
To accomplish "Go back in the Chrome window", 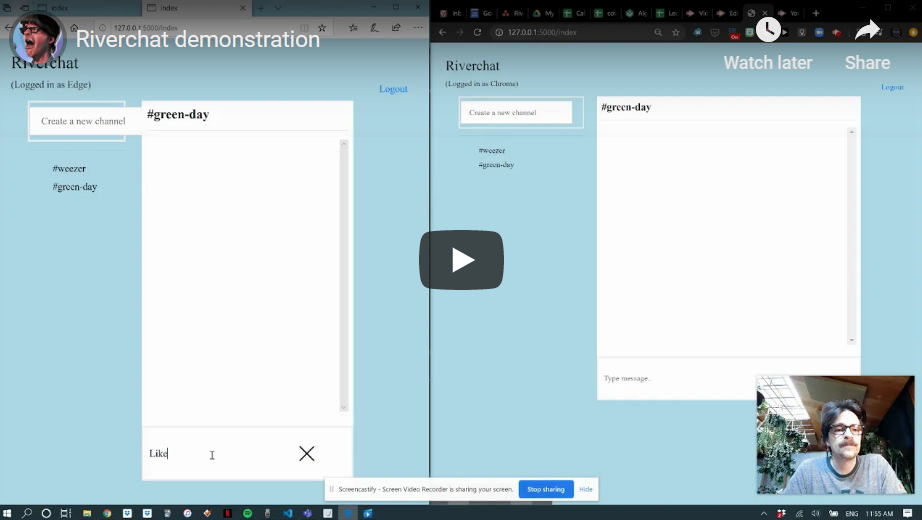I will click(x=442, y=32).
